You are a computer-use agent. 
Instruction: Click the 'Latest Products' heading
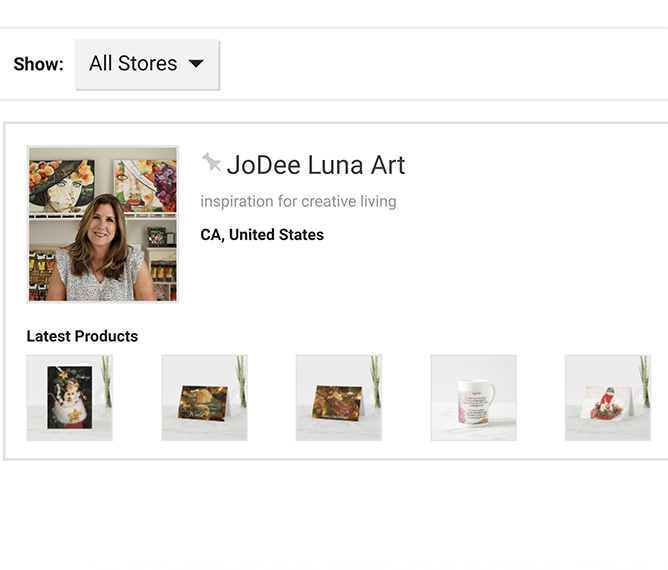click(x=82, y=336)
